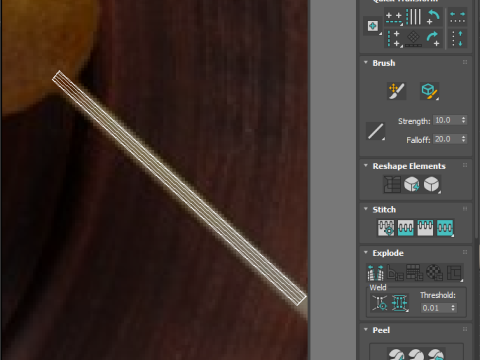Click the Falloff value field
The image size is (480, 360).
447,139
